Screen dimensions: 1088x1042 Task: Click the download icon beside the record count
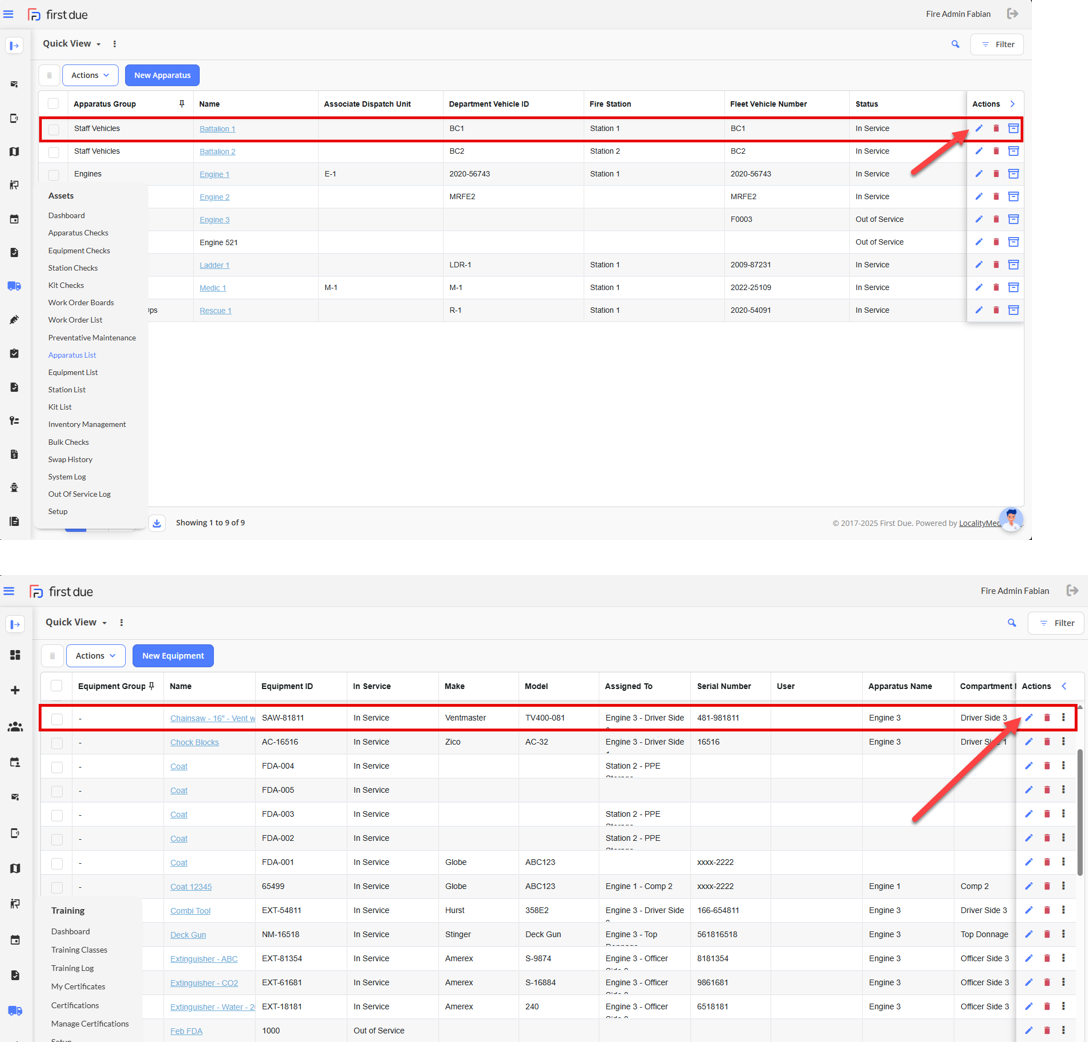pyautogui.click(x=157, y=523)
